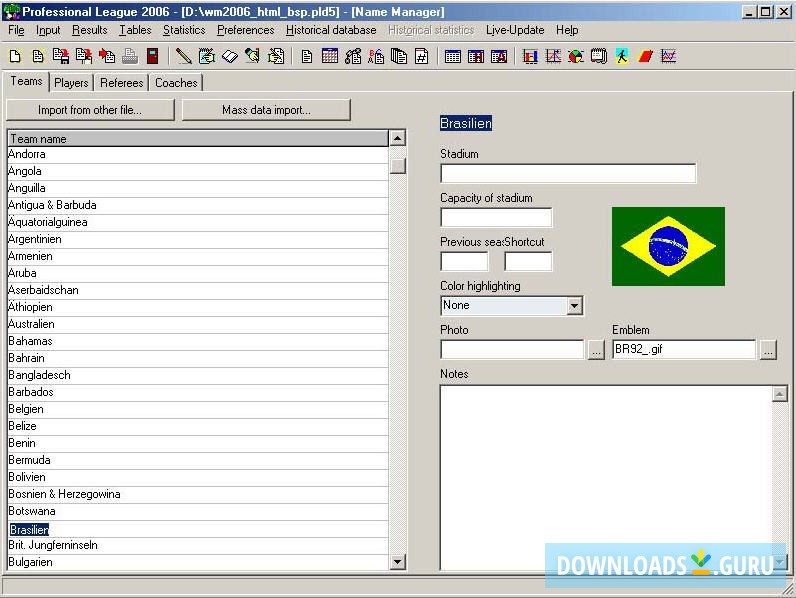Switch to the Players tab
Image resolution: width=796 pixels, height=598 pixels.
[x=71, y=83]
